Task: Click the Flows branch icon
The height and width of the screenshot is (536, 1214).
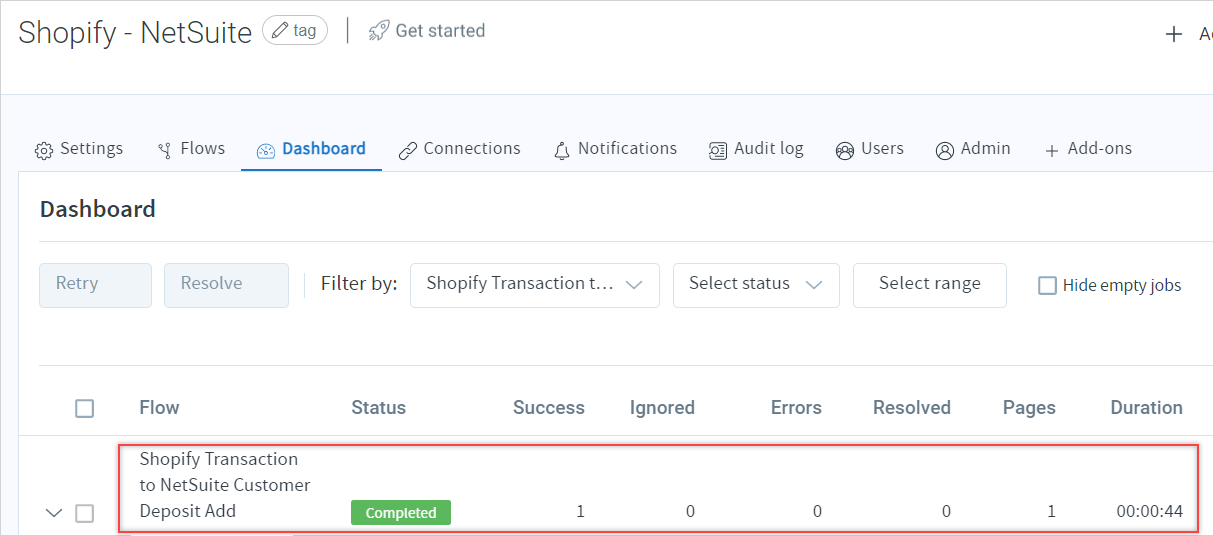Action: pos(165,150)
